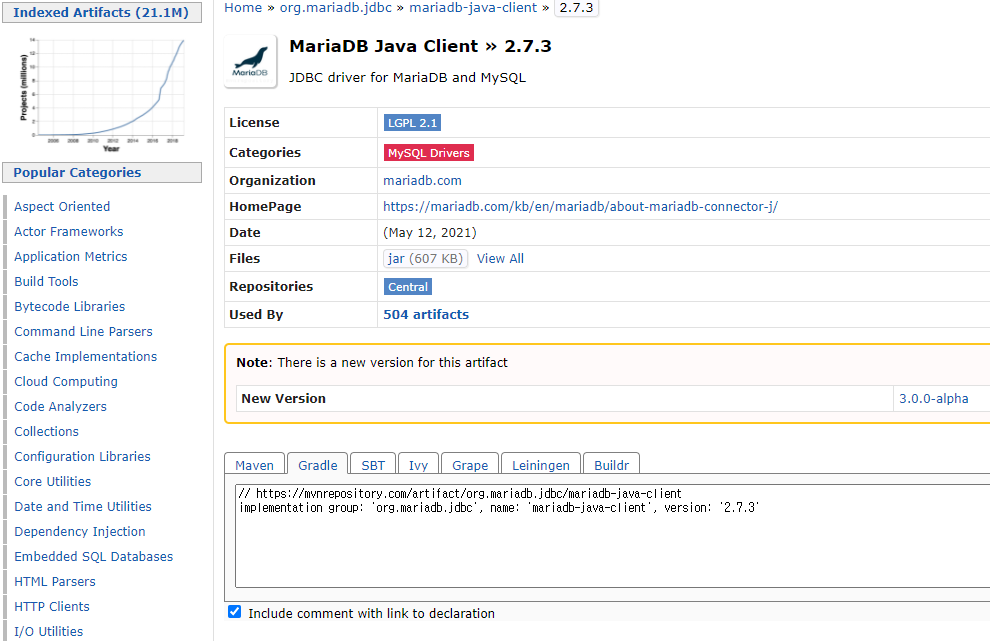Open the Code Analyzers category
The width and height of the screenshot is (990, 641).
[60, 407]
